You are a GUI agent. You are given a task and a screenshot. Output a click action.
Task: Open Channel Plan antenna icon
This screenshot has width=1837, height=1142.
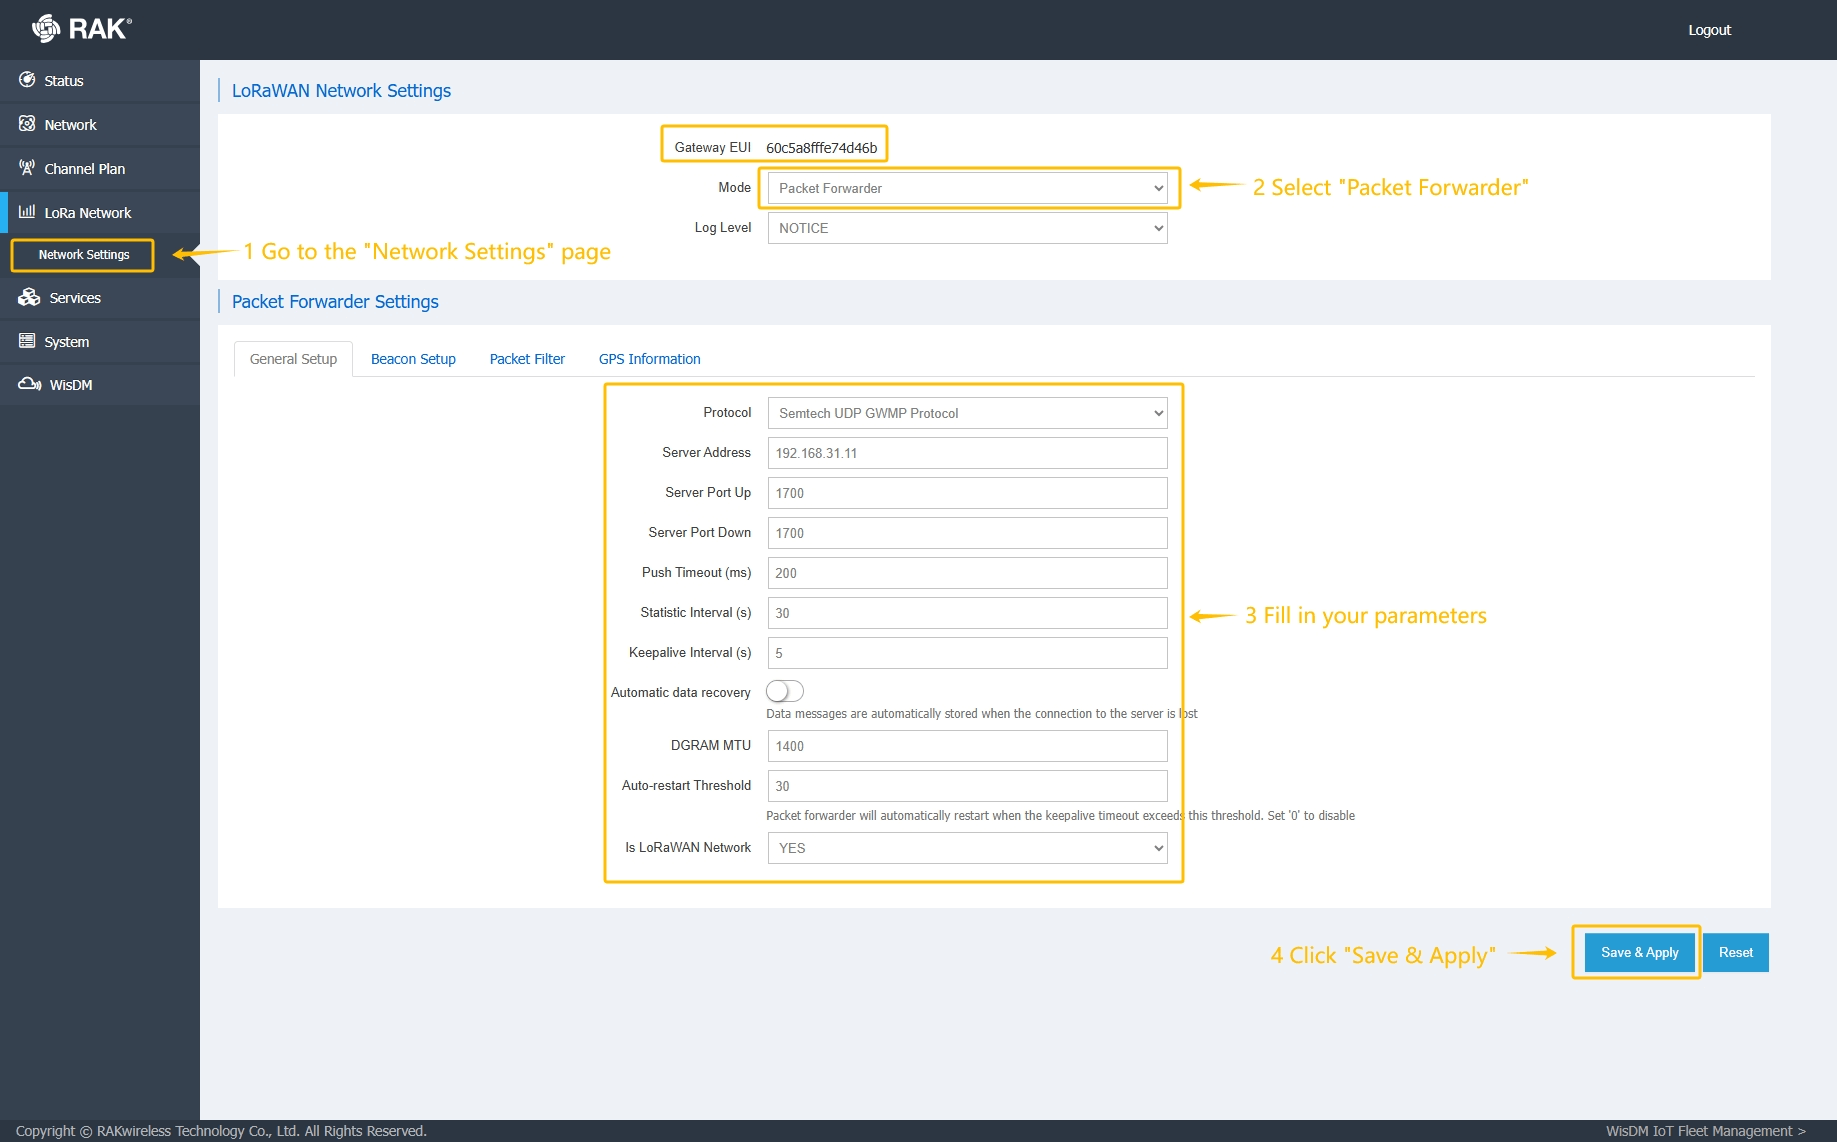[x=27, y=168]
